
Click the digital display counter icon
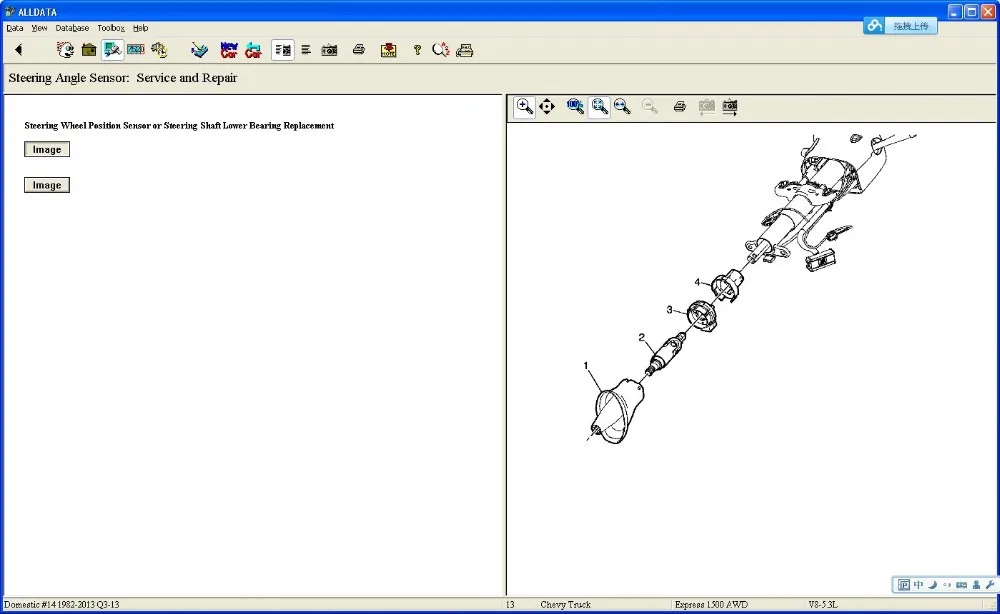pyautogui.click(x=136, y=50)
